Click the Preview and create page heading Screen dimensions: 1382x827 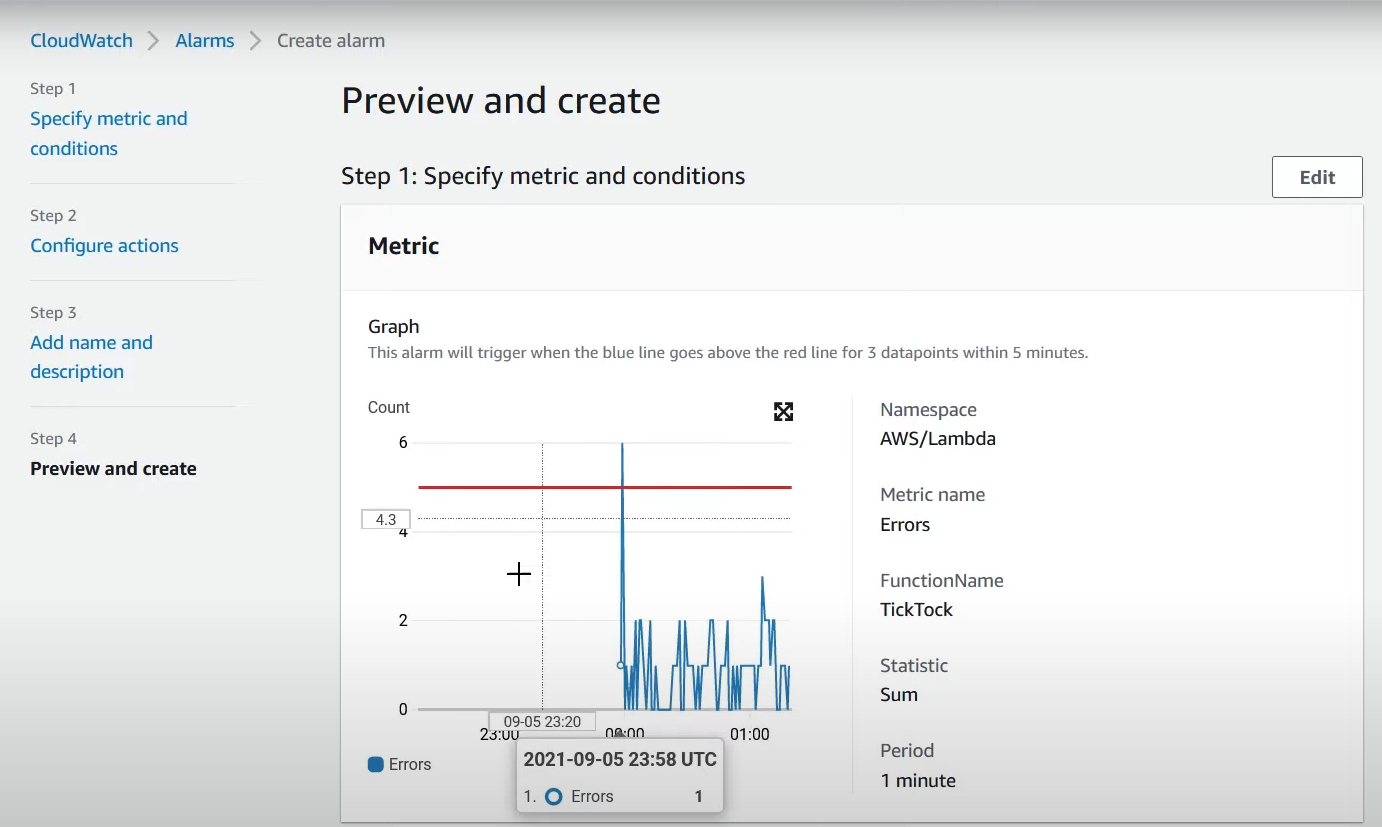click(x=501, y=101)
